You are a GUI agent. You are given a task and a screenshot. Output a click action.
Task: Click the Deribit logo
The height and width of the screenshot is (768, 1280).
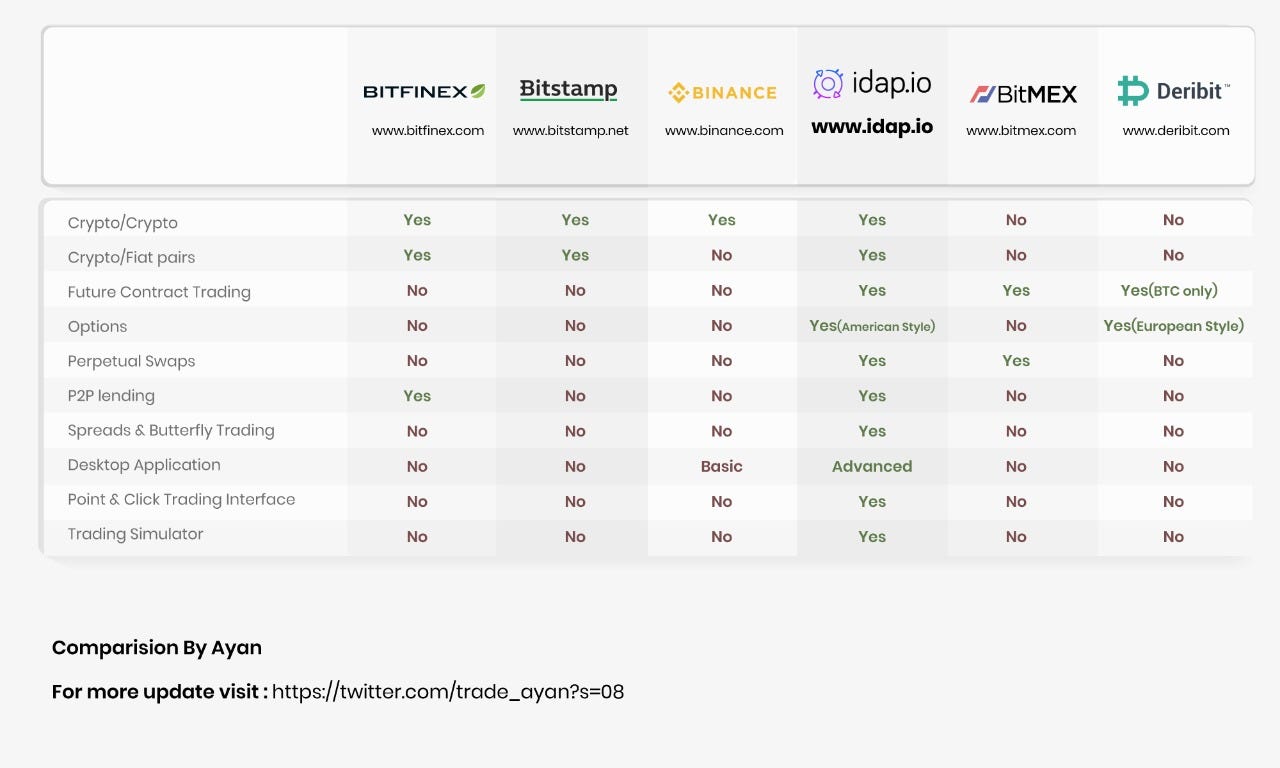[1174, 91]
